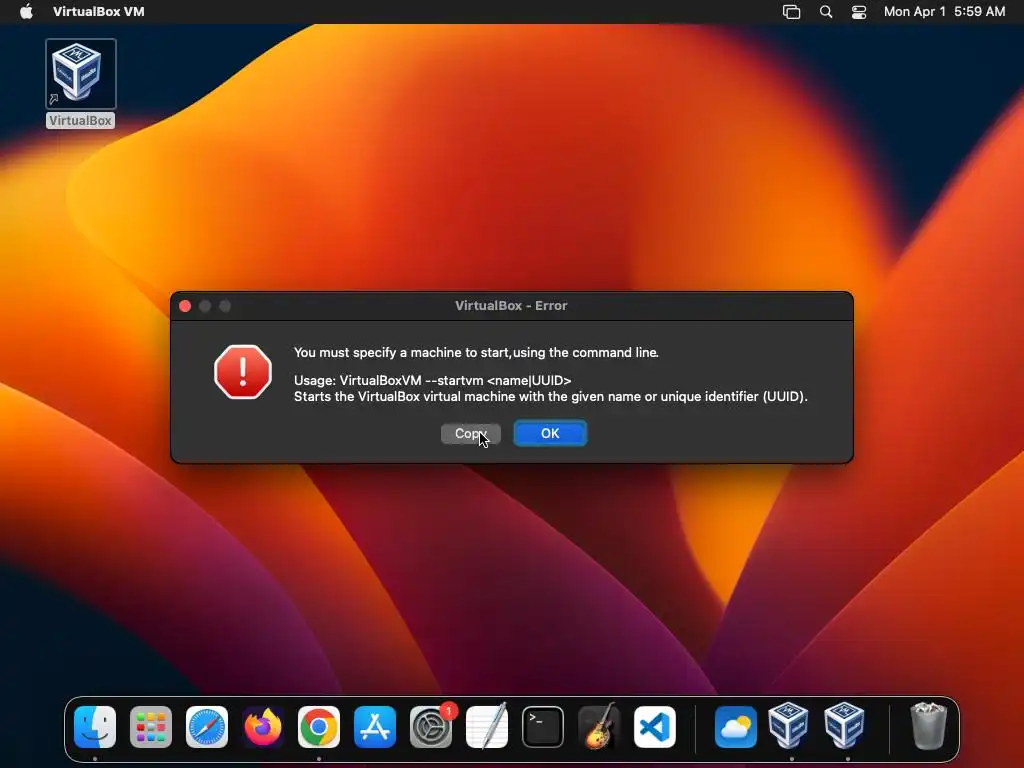Click the 'VirtualBox - Error' title bar
This screenshot has height=768, width=1024.
click(511, 306)
